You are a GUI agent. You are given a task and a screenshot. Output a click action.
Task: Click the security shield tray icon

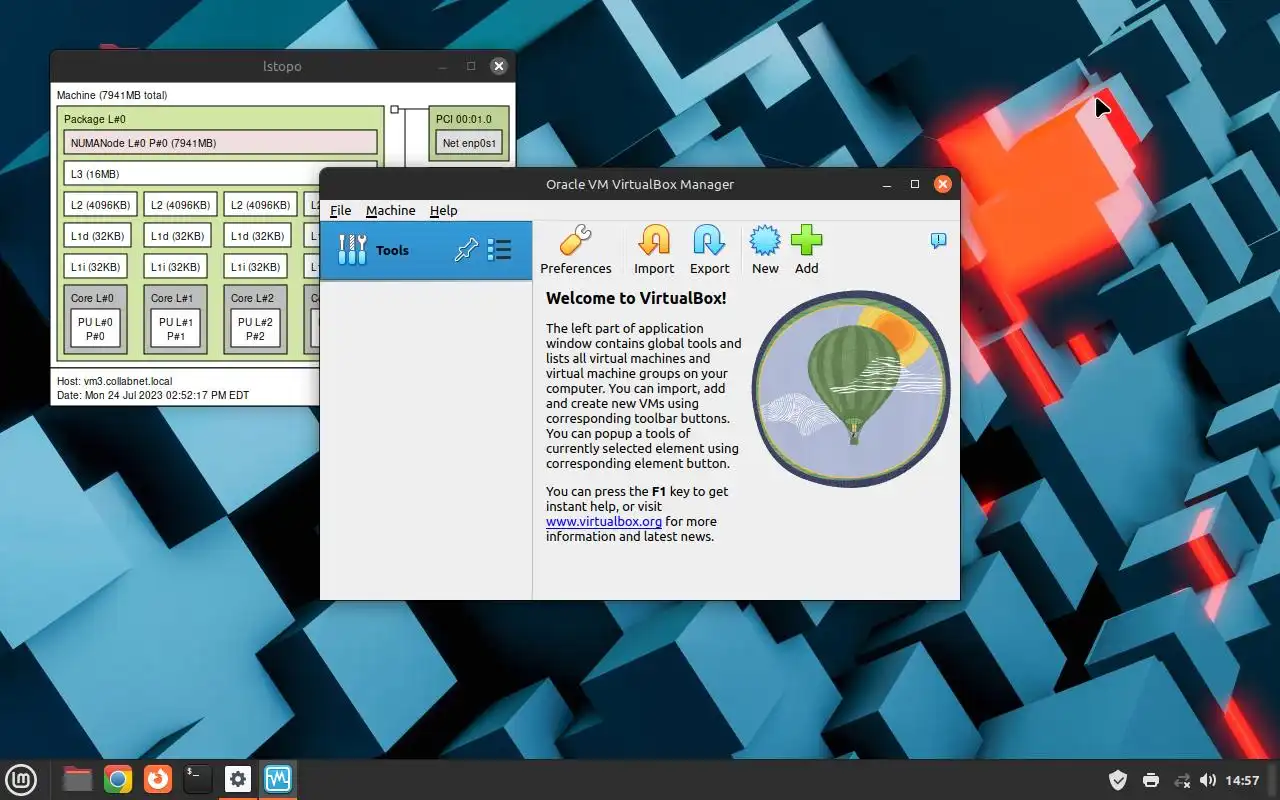click(x=1118, y=780)
